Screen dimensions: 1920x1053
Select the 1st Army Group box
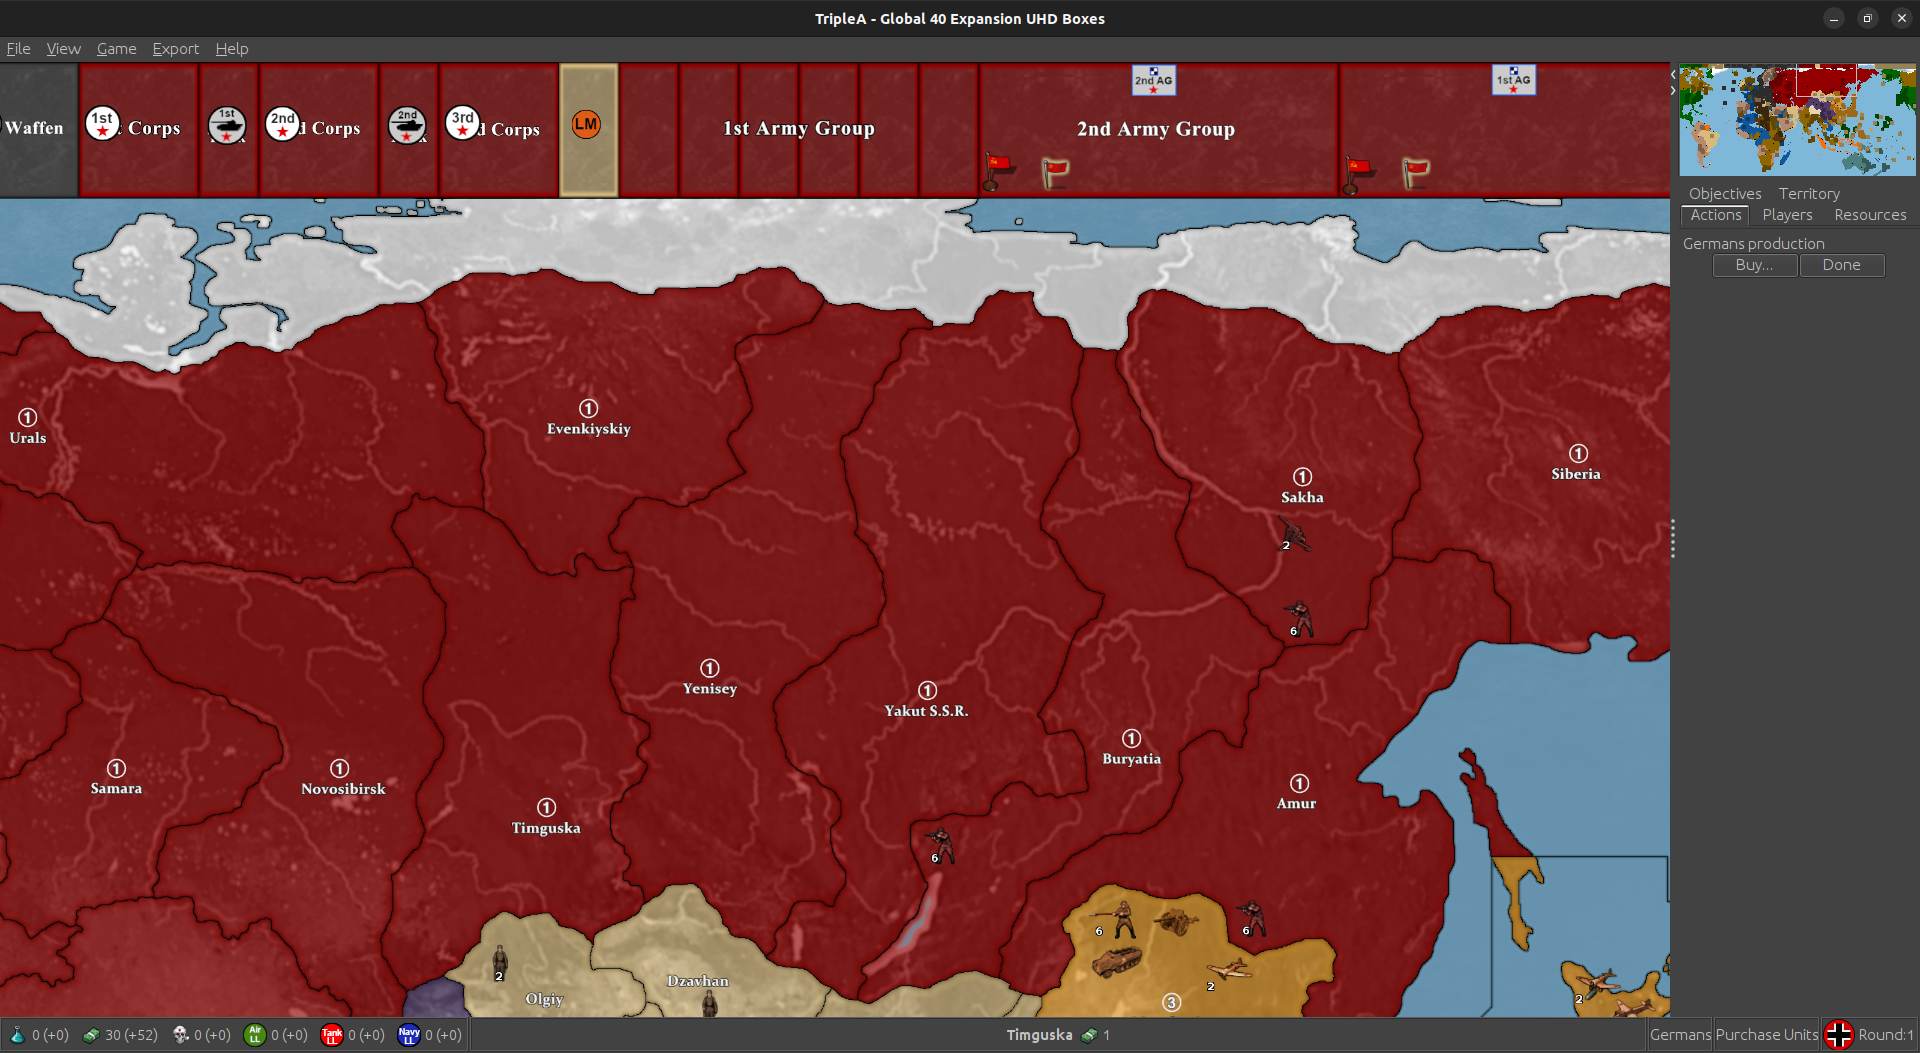799,129
